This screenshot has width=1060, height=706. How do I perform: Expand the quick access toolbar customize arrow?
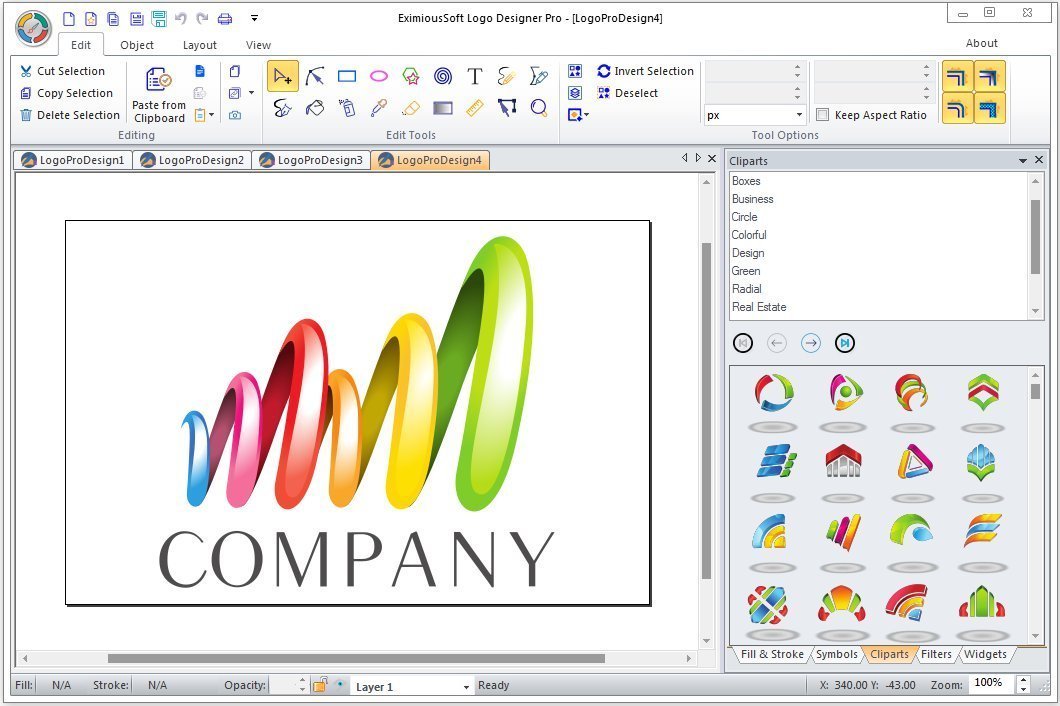(254, 19)
